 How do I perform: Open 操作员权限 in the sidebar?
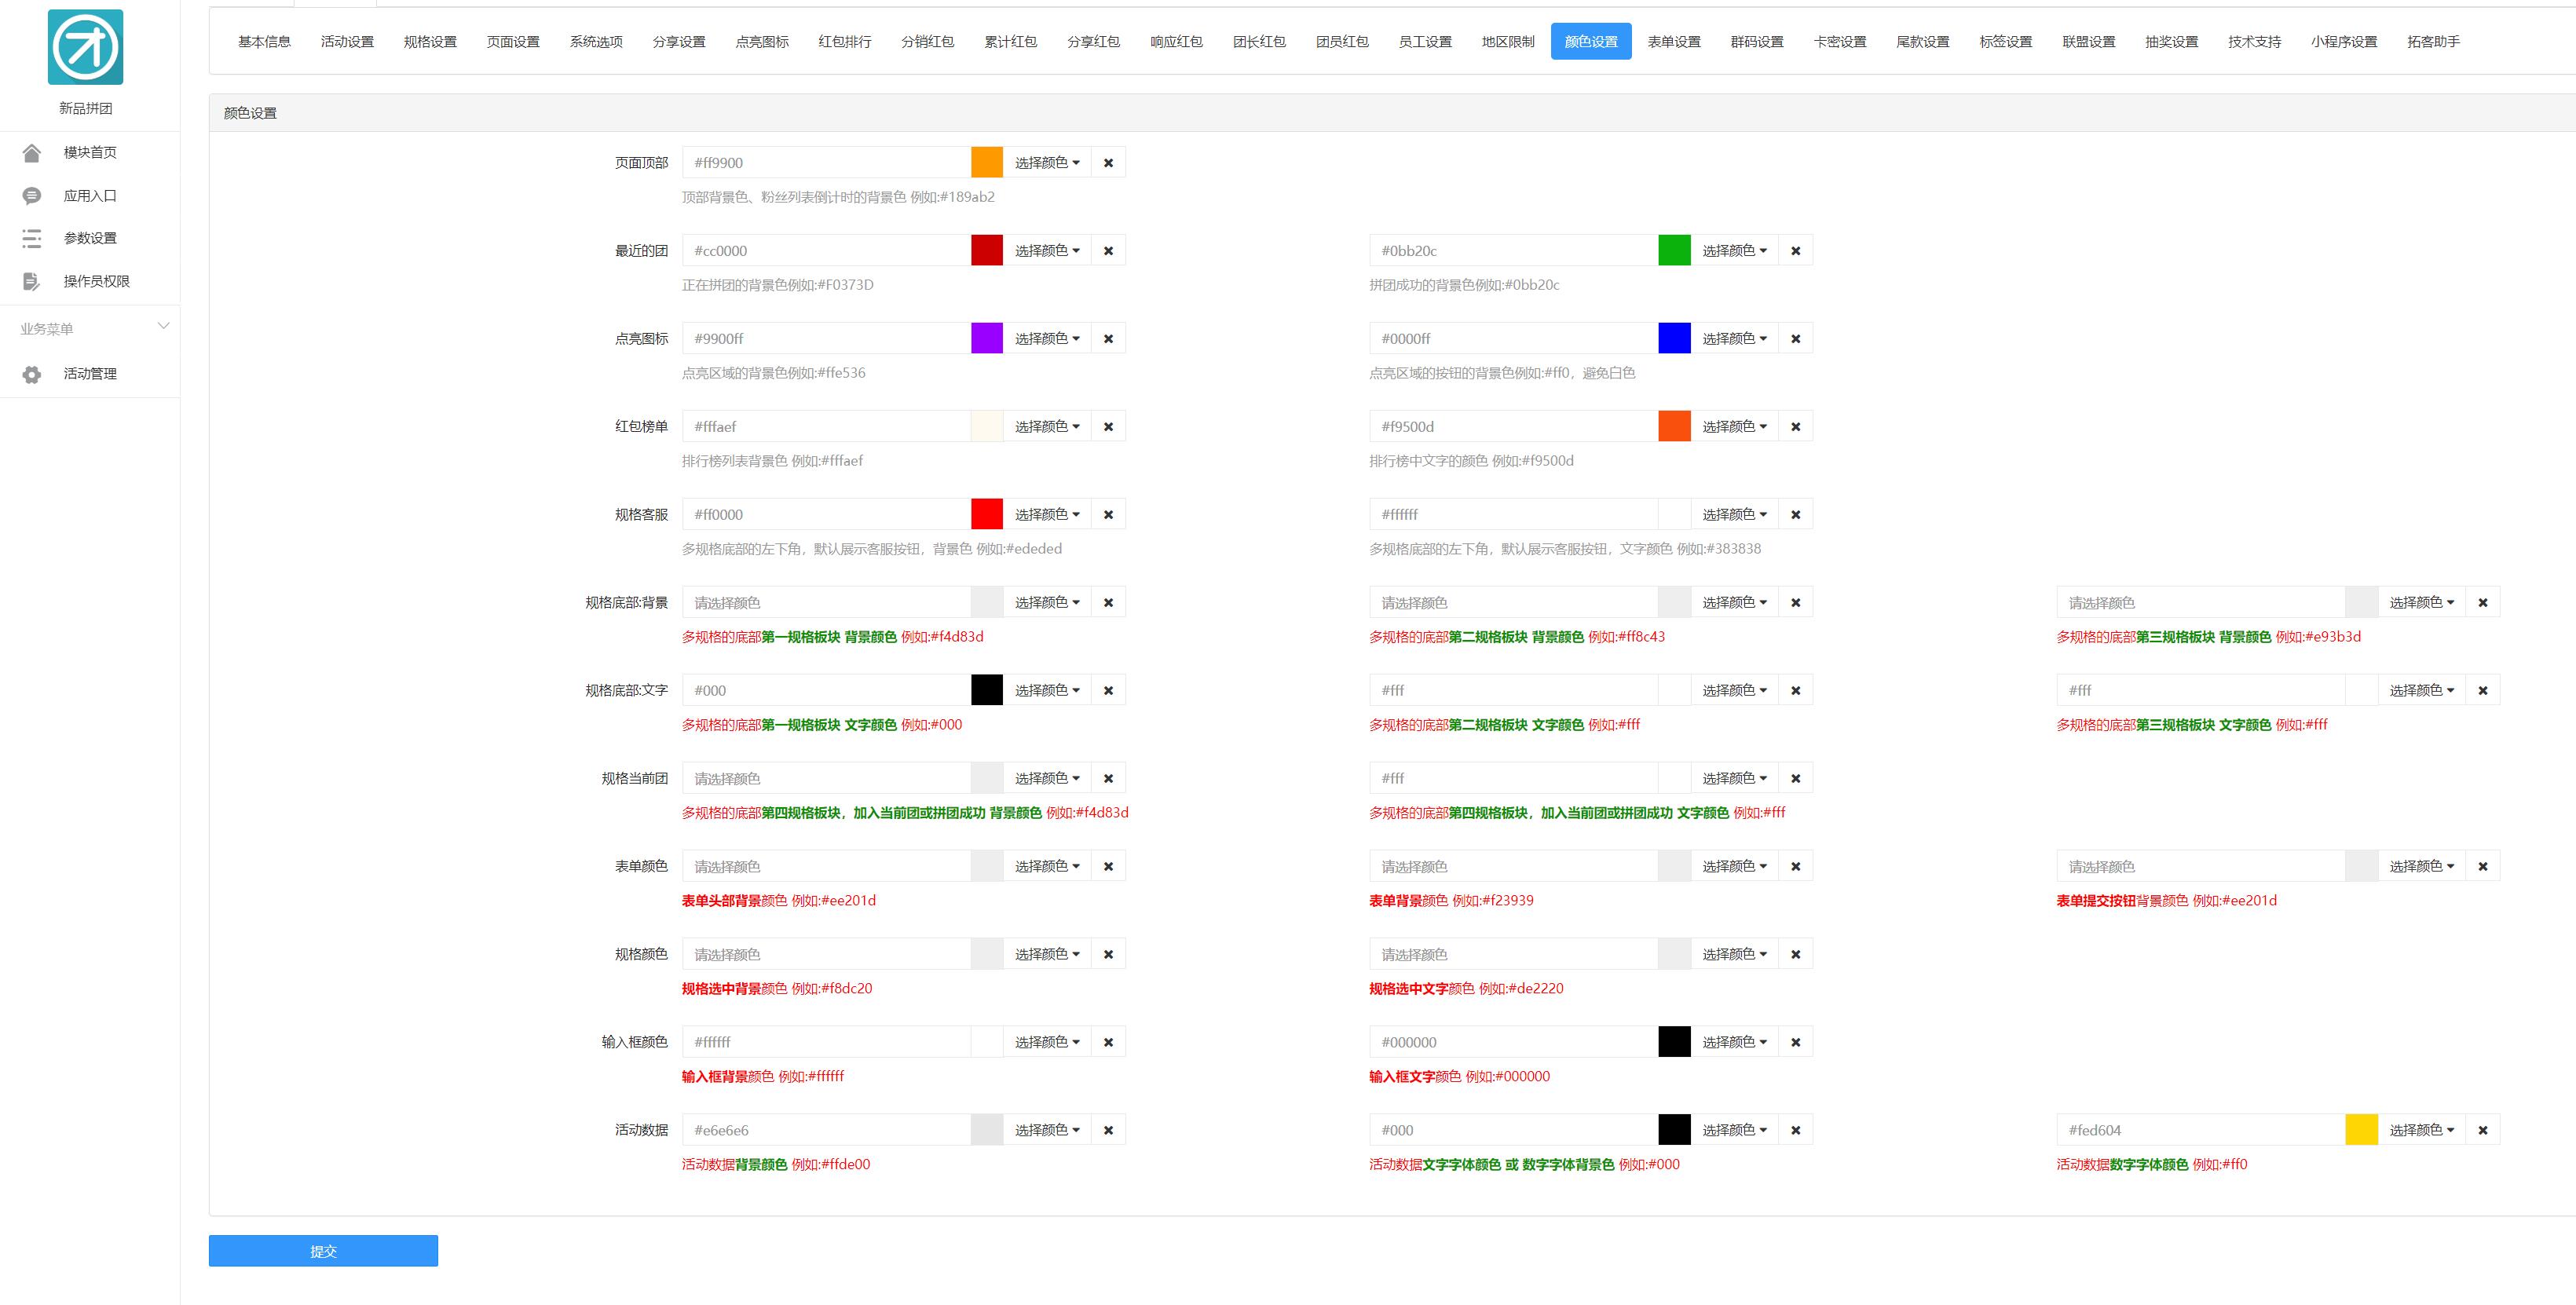pyautogui.click(x=97, y=281)
